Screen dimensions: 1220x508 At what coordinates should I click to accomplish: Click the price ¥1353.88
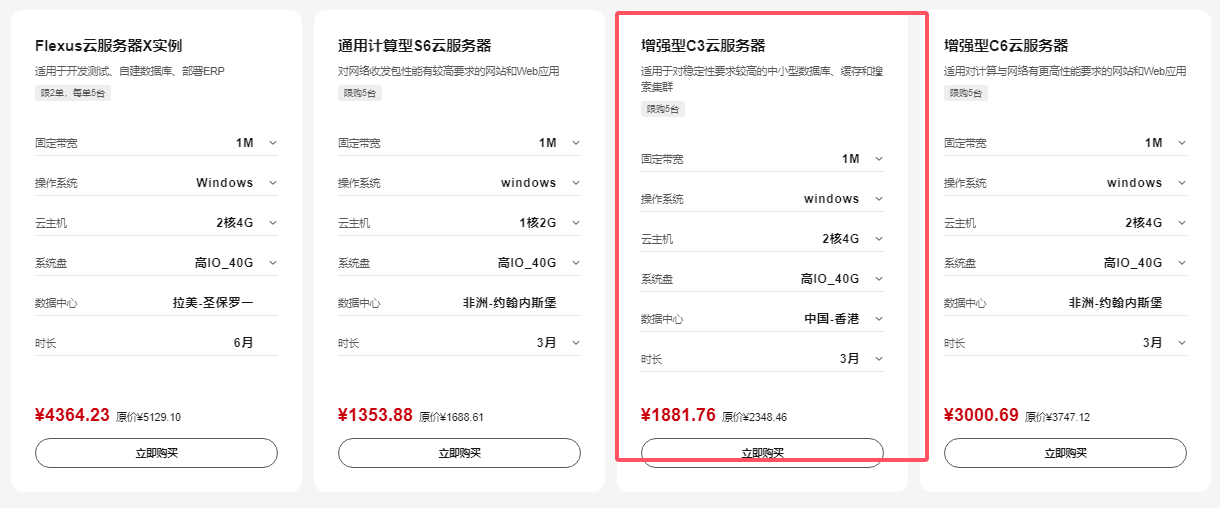coord(375,415)
